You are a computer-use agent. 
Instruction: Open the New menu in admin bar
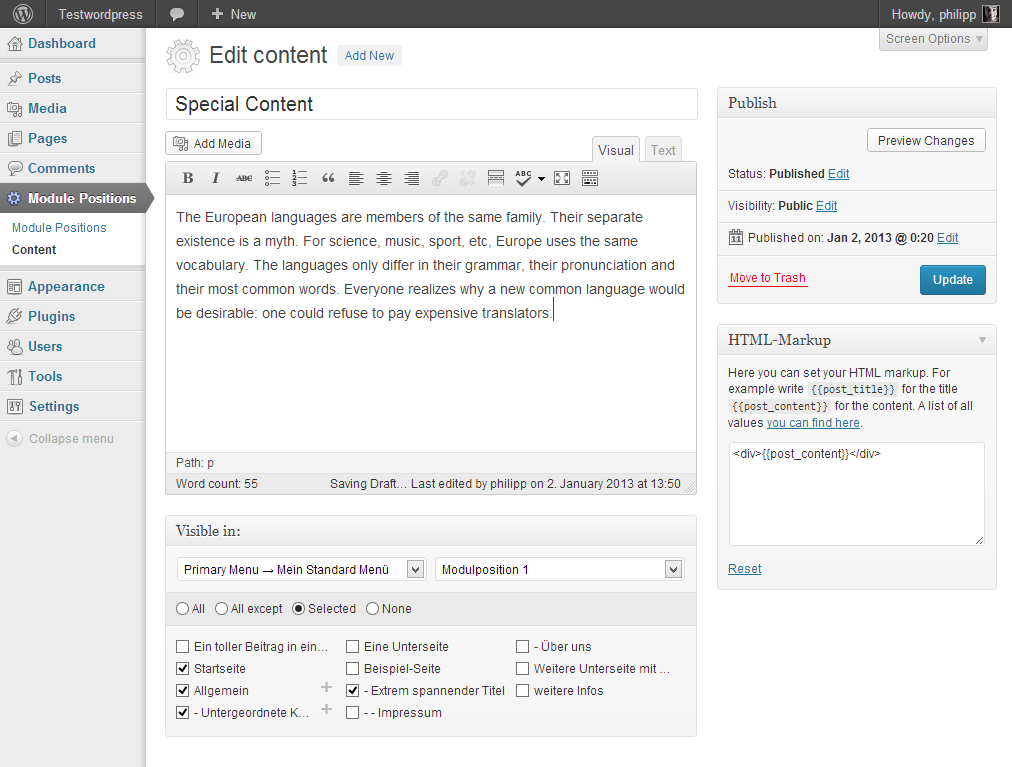click(x=234, y=14)
